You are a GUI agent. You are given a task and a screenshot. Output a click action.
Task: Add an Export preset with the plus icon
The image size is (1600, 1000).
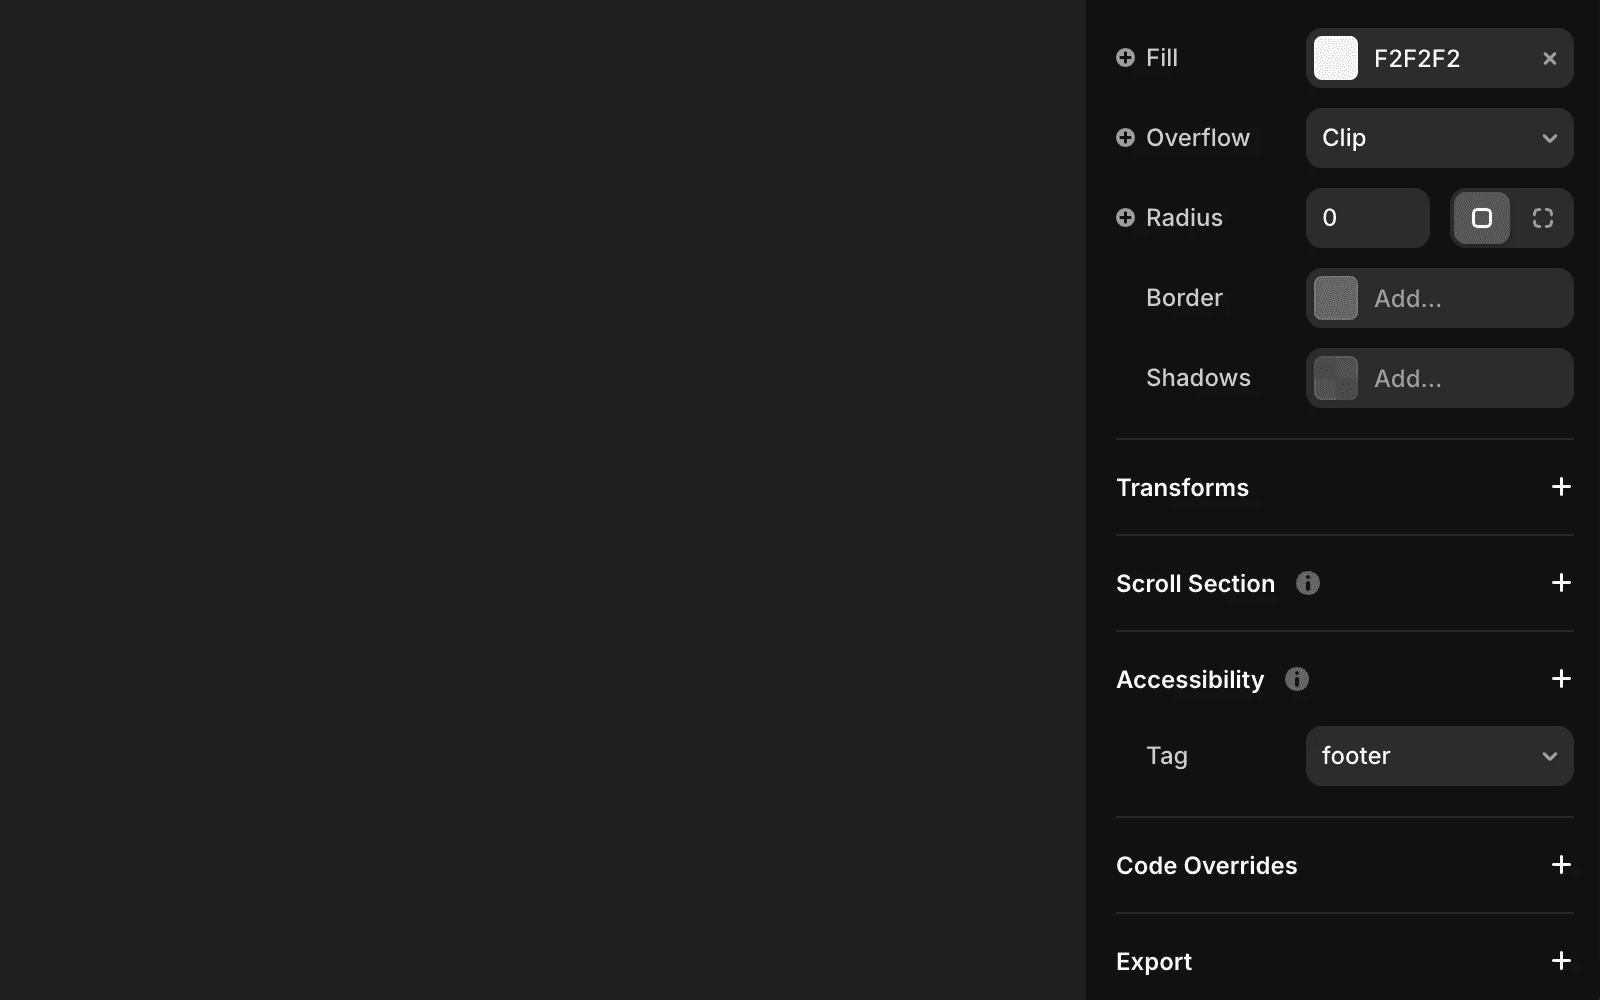(1560, 961)
